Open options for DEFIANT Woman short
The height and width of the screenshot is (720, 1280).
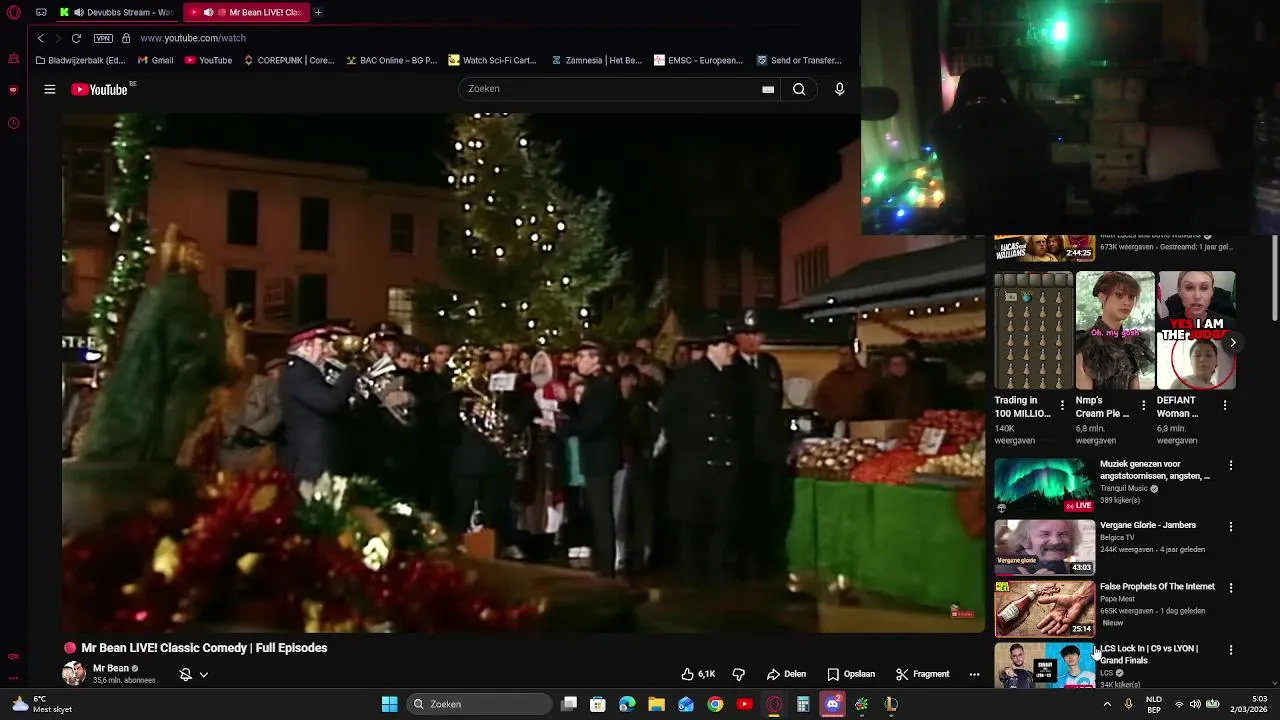pos(1225,405)
